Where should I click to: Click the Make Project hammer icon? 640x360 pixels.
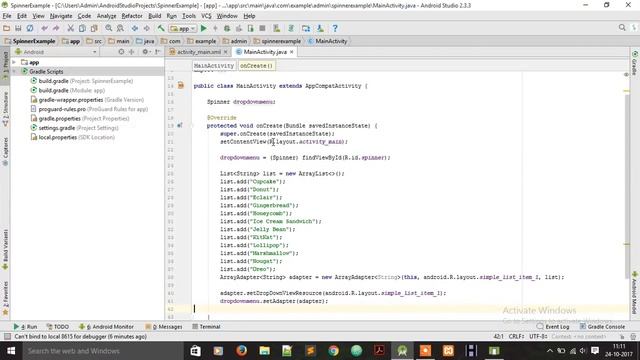[161, 28]
